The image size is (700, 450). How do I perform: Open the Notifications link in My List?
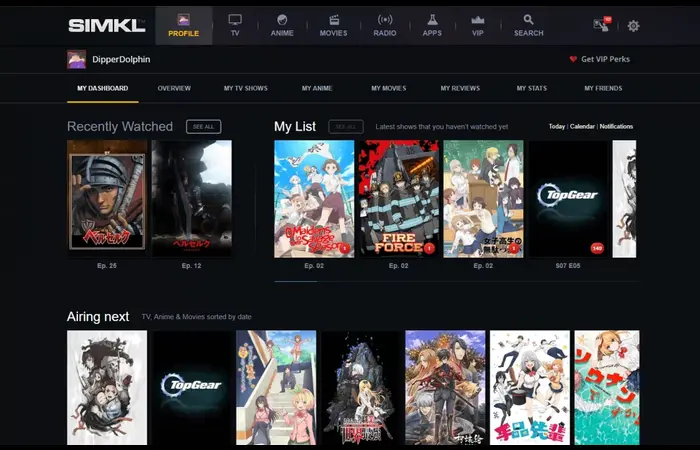(616, 126)
